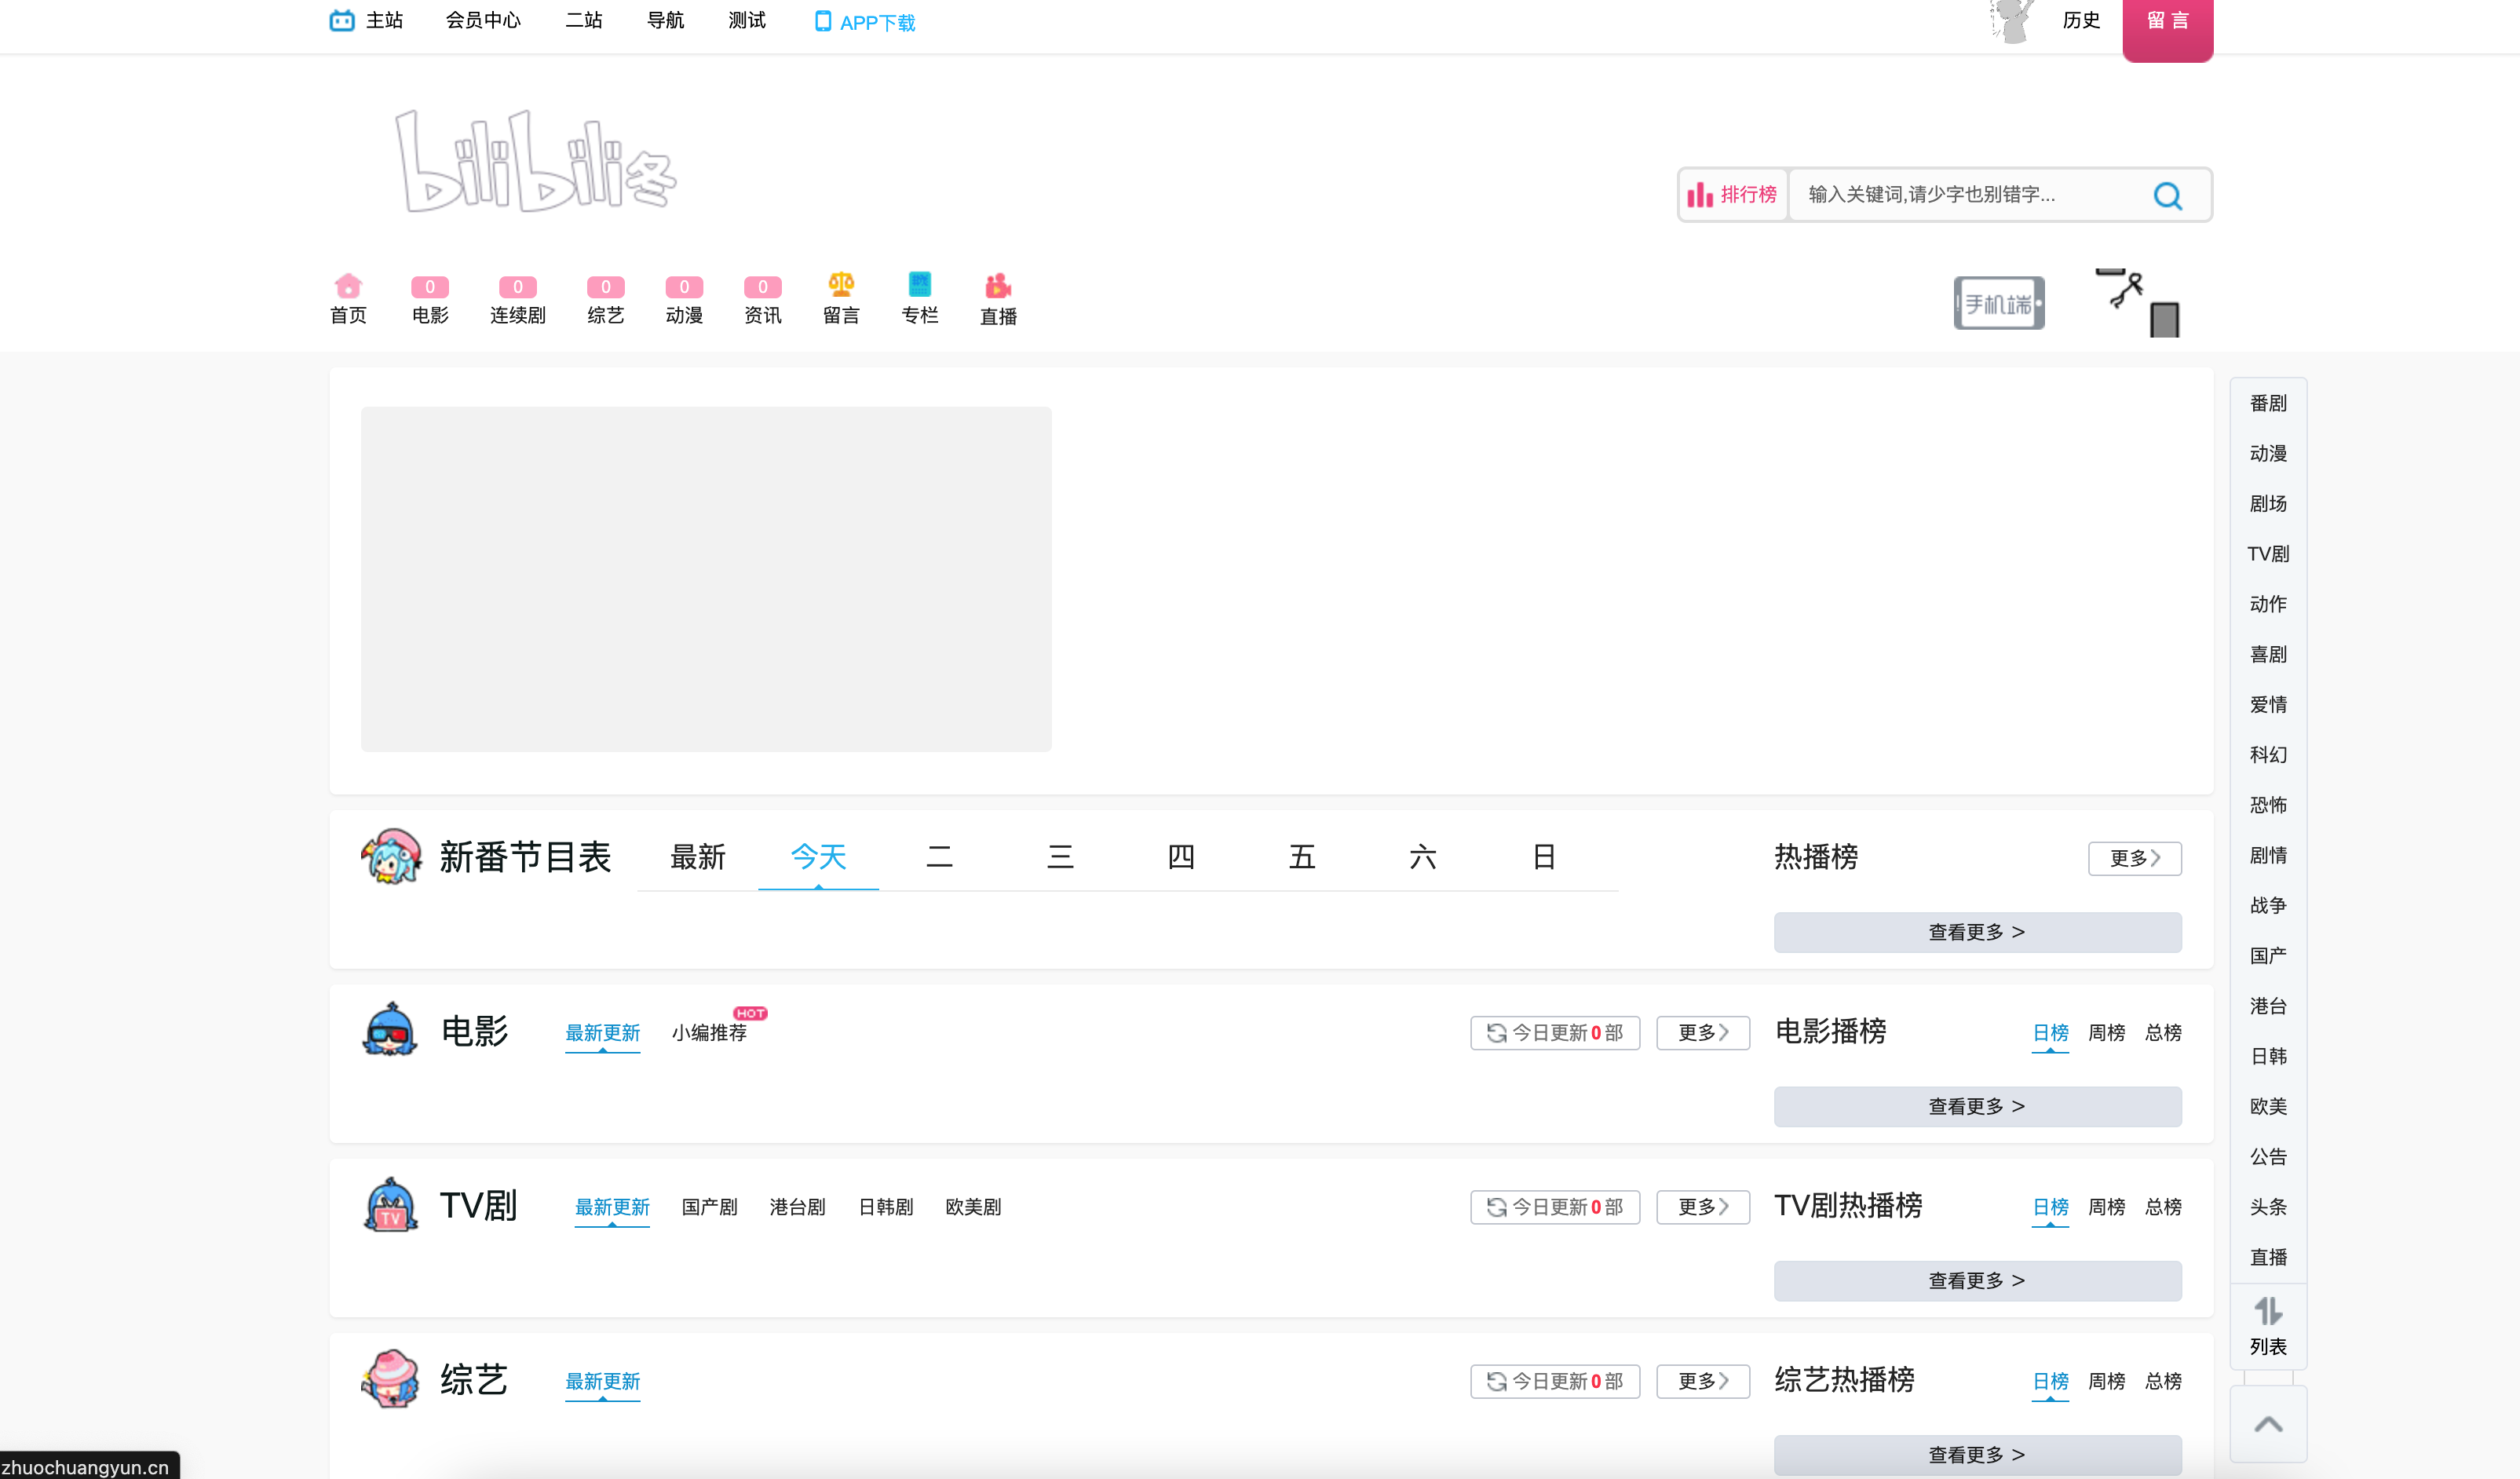This screenshot has height=1479, width=2520.
Task: Click 查看更多 under 热播榜
Action: tap(1977, 932)
